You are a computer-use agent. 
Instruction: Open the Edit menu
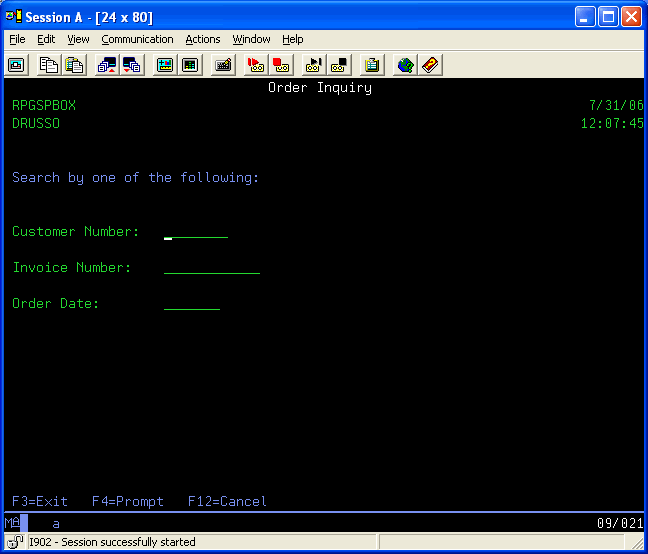point(46,39)
